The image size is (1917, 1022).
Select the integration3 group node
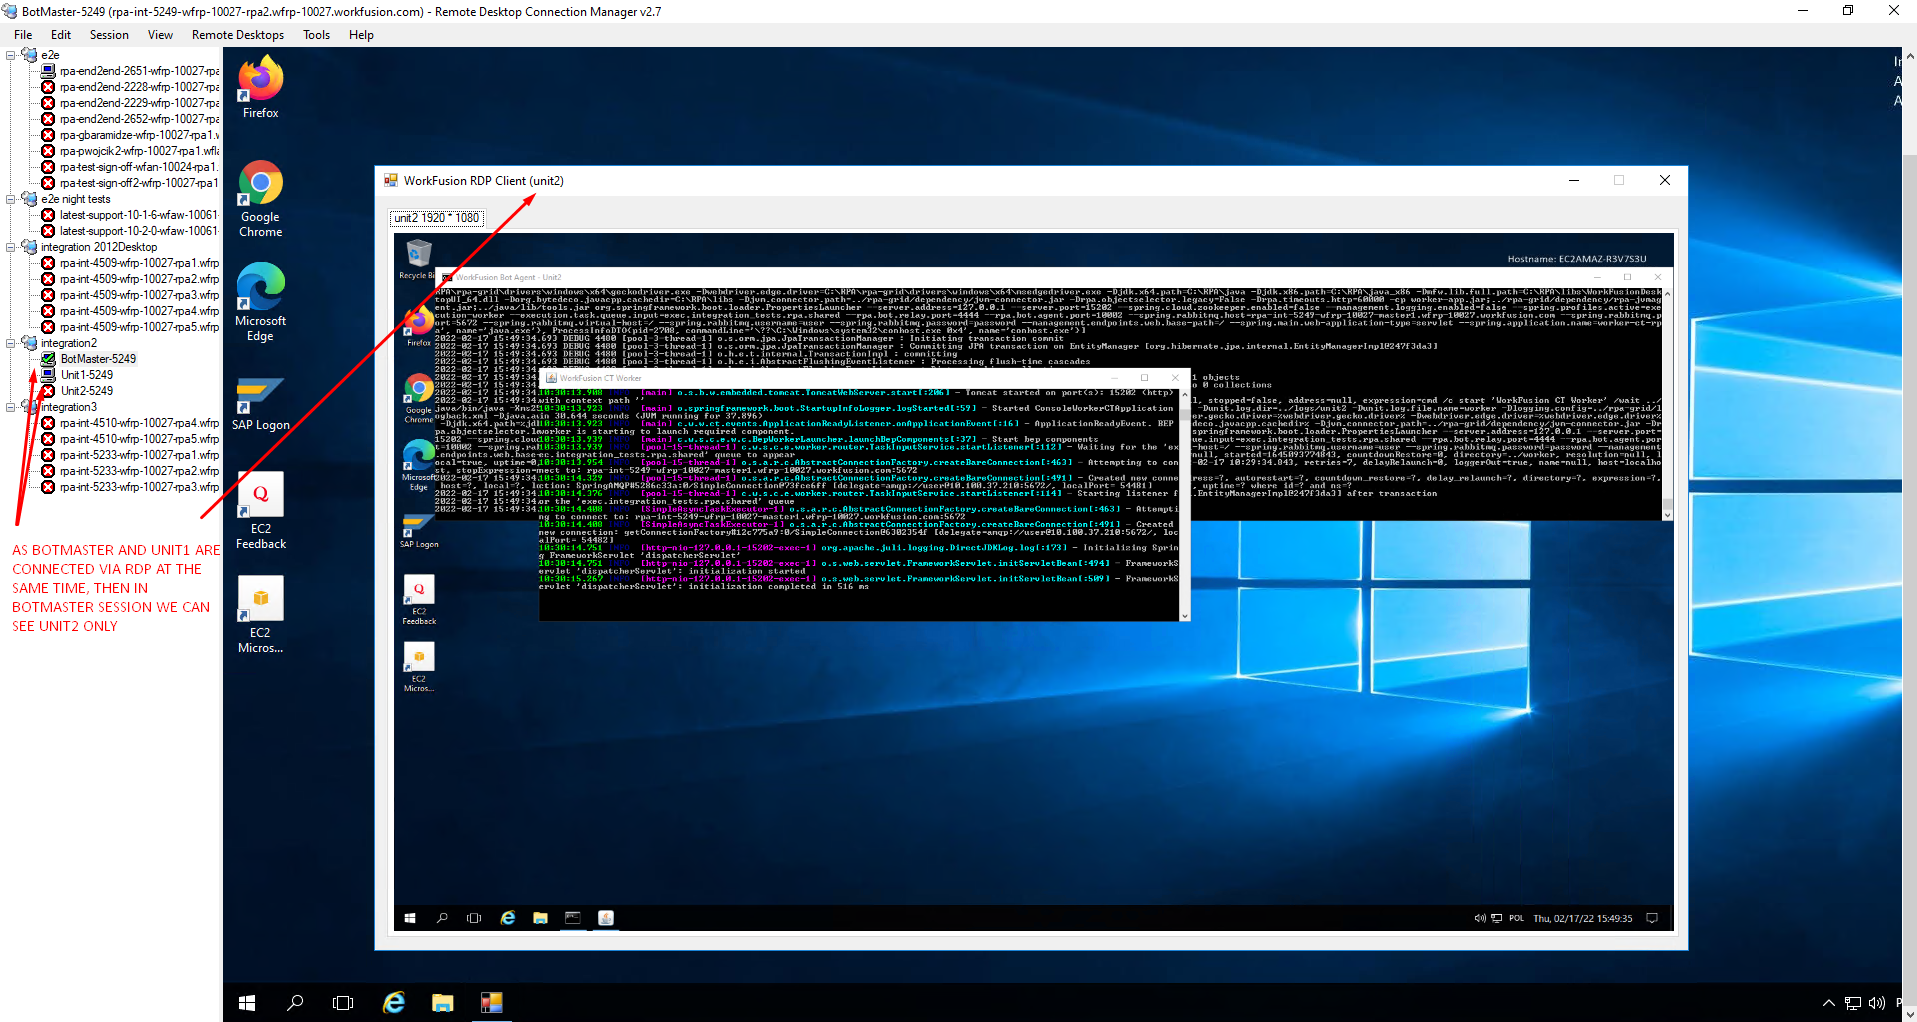(69, 407)
